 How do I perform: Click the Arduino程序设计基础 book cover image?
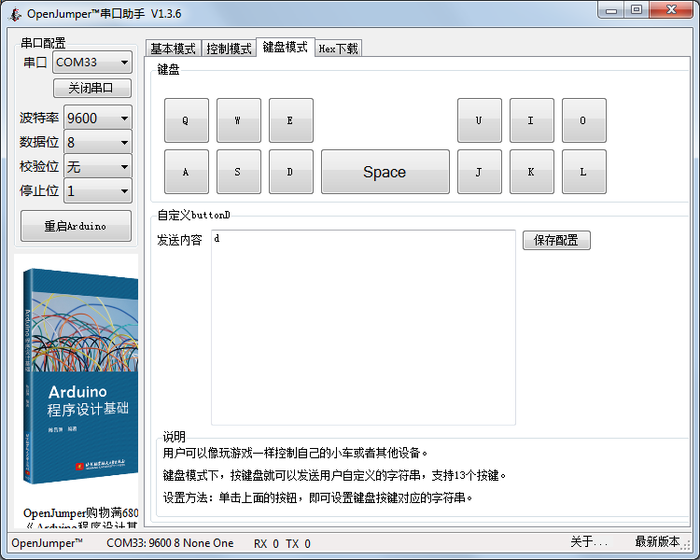pos(80,376)
